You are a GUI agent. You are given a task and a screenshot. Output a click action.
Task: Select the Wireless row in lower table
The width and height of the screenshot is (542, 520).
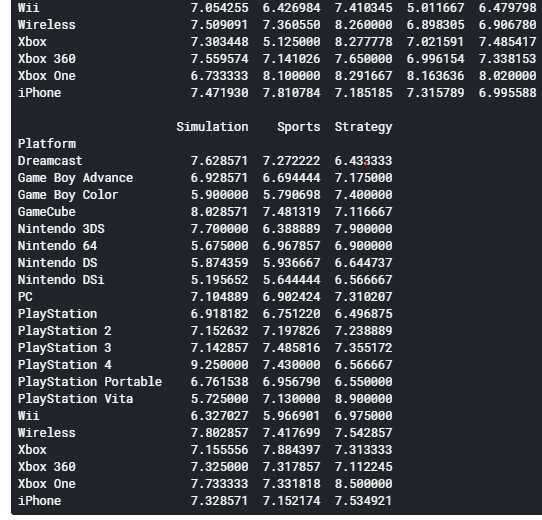coord(205,433)
